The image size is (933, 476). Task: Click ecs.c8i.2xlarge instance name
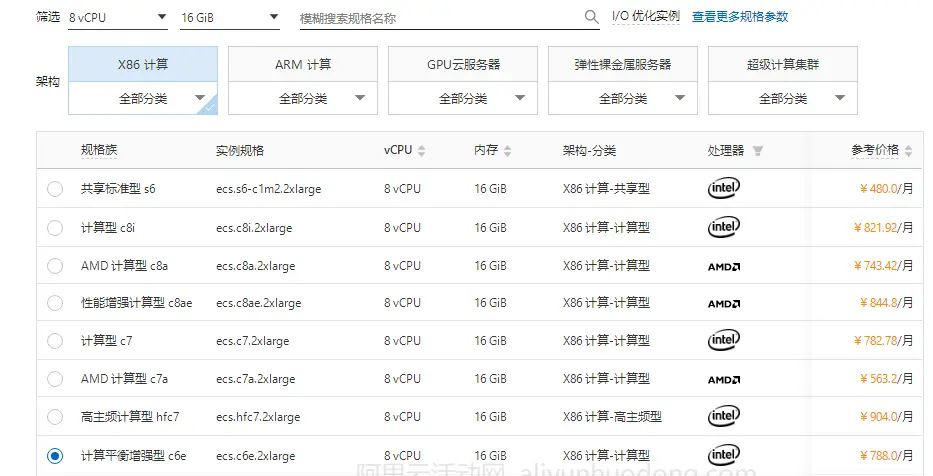tap(254, 228)
